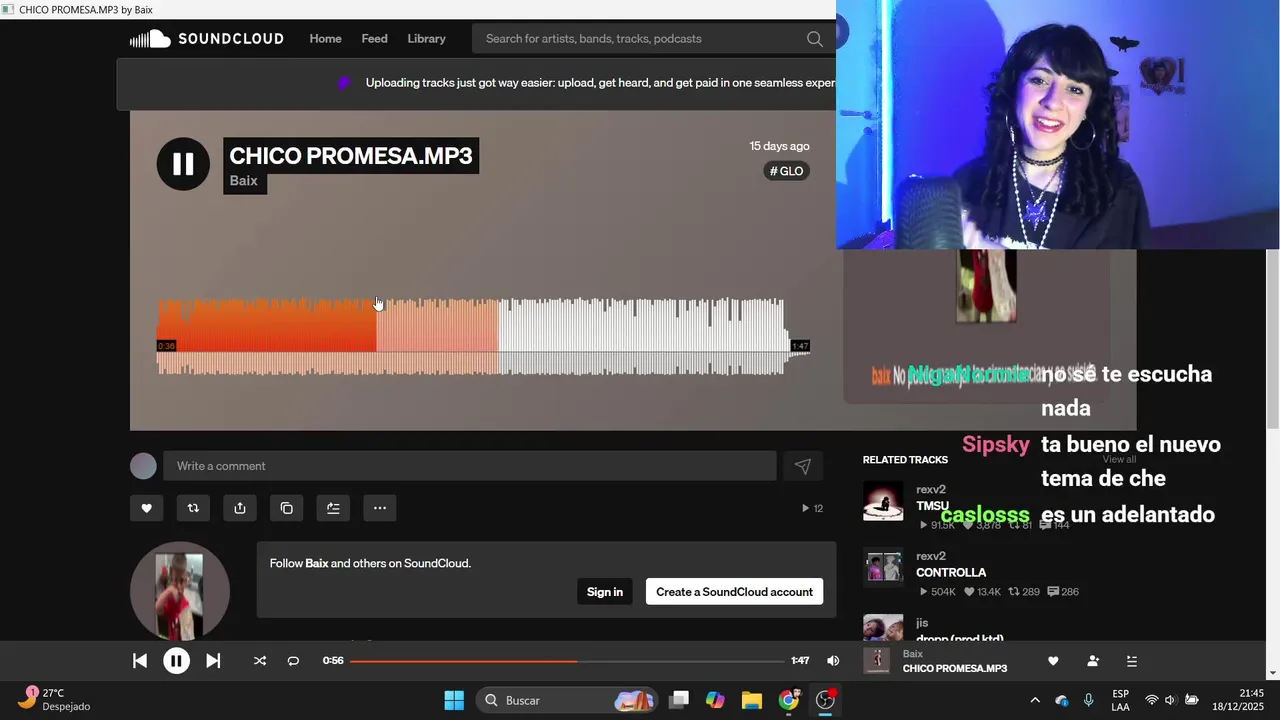Click the 12 plays count
This screenshot has width=1280, height=720.
point(812,509)
